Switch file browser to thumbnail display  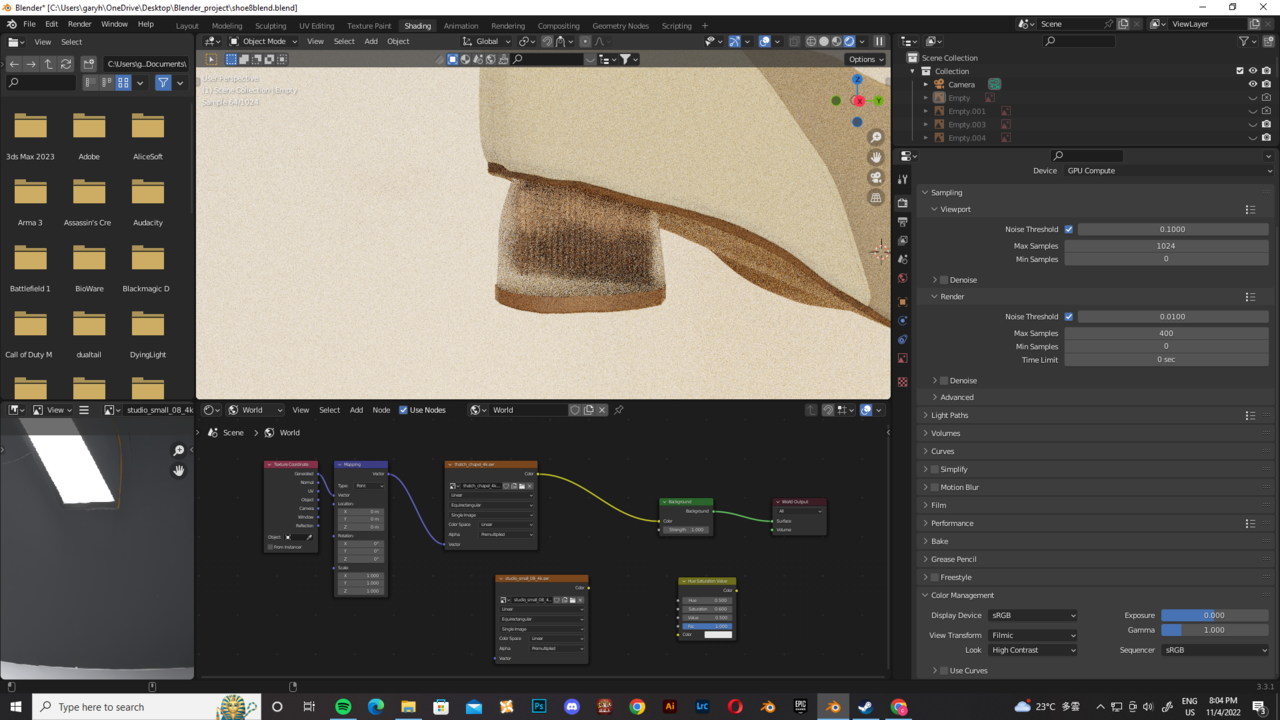click(x=123, y=83)
